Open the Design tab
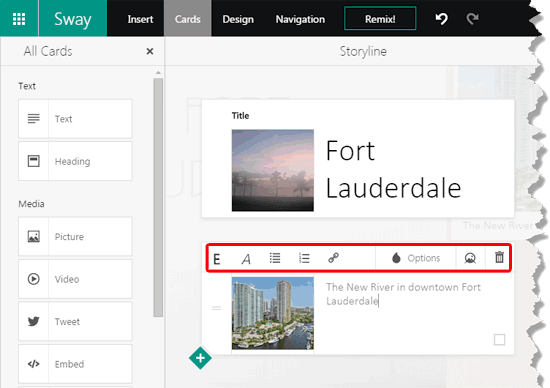This screenshot has height=388, width=550. pyautogui.click(x=238, y=19)
